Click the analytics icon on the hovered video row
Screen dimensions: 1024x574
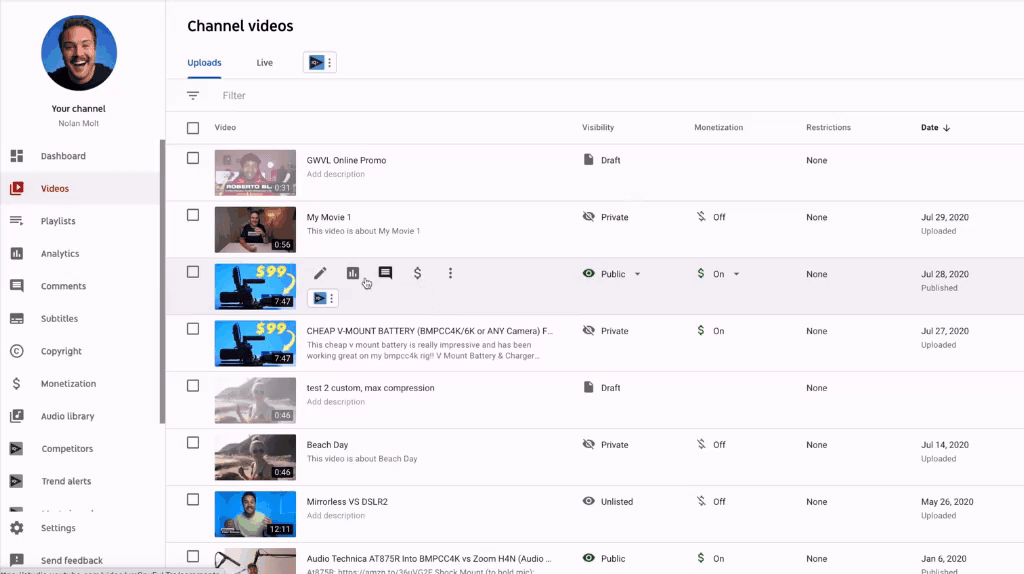pyautogui.click(x=353, y=273)
